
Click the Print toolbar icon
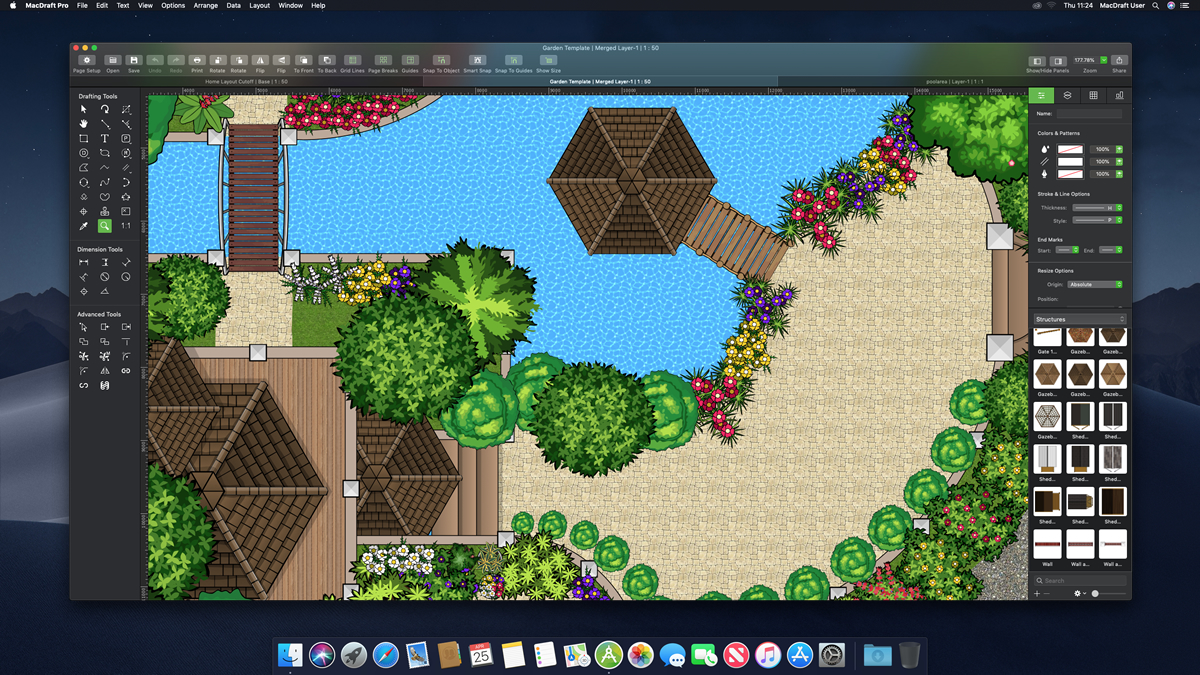pyautogui.click(x=197, y=64)
